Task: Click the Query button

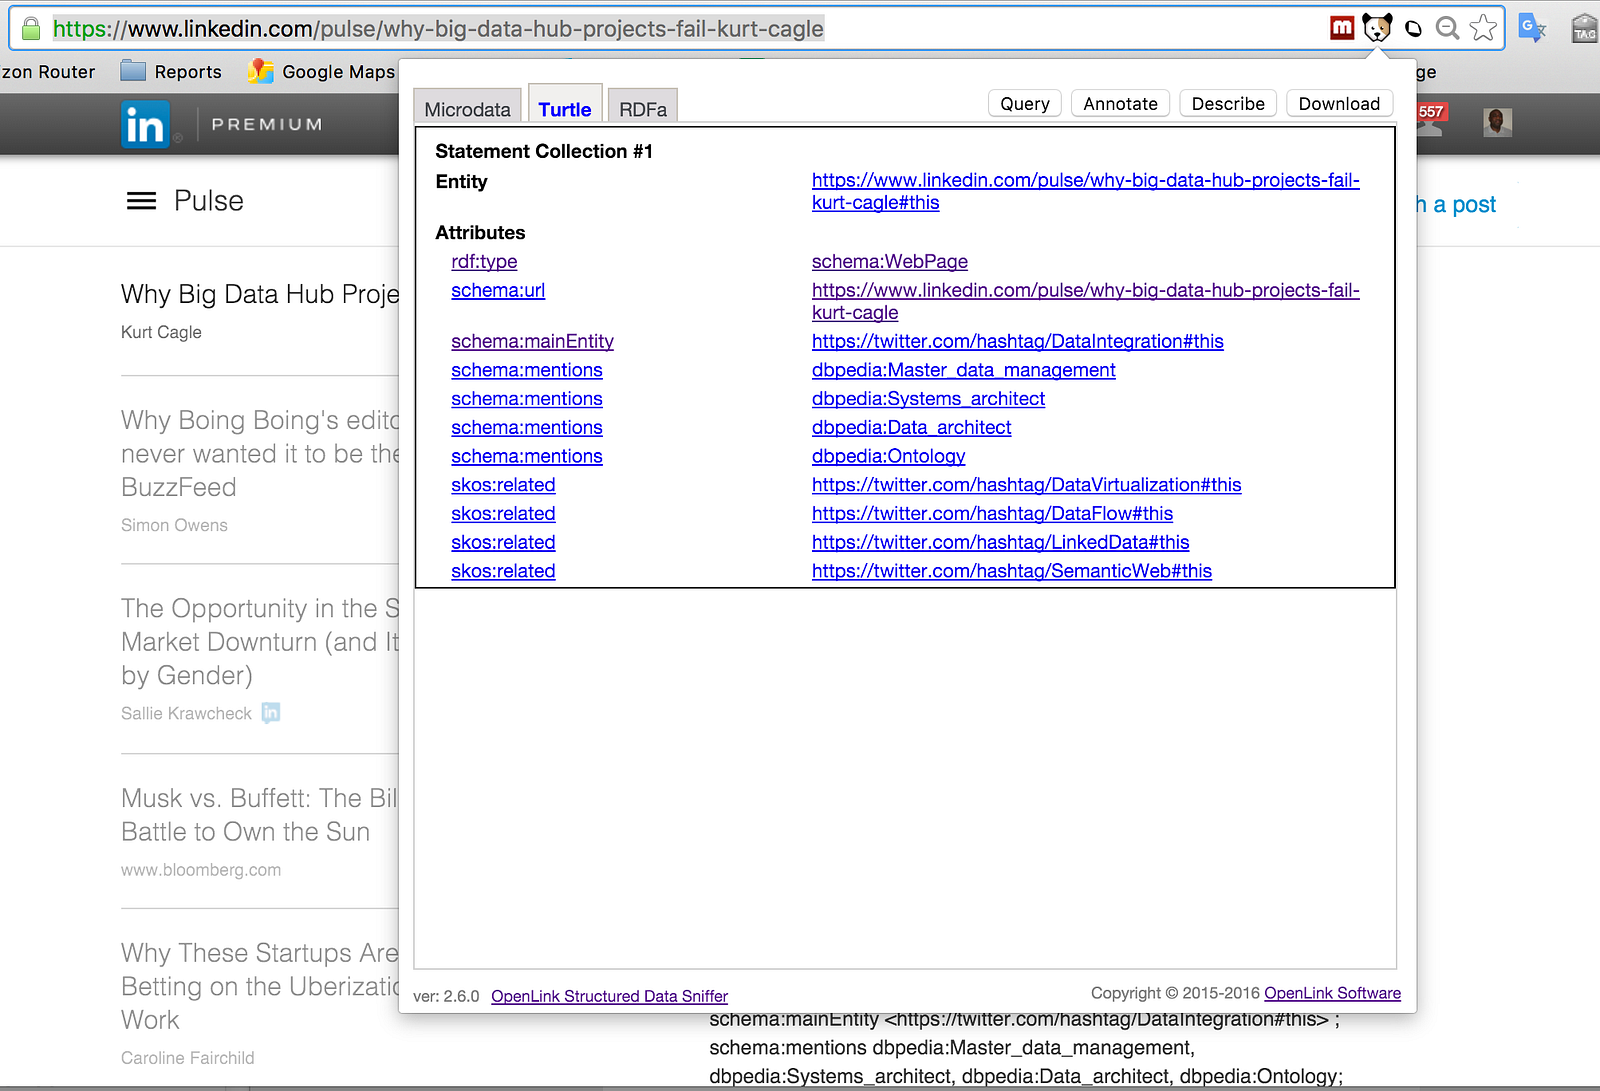Action: click(x=1024, y=104)
